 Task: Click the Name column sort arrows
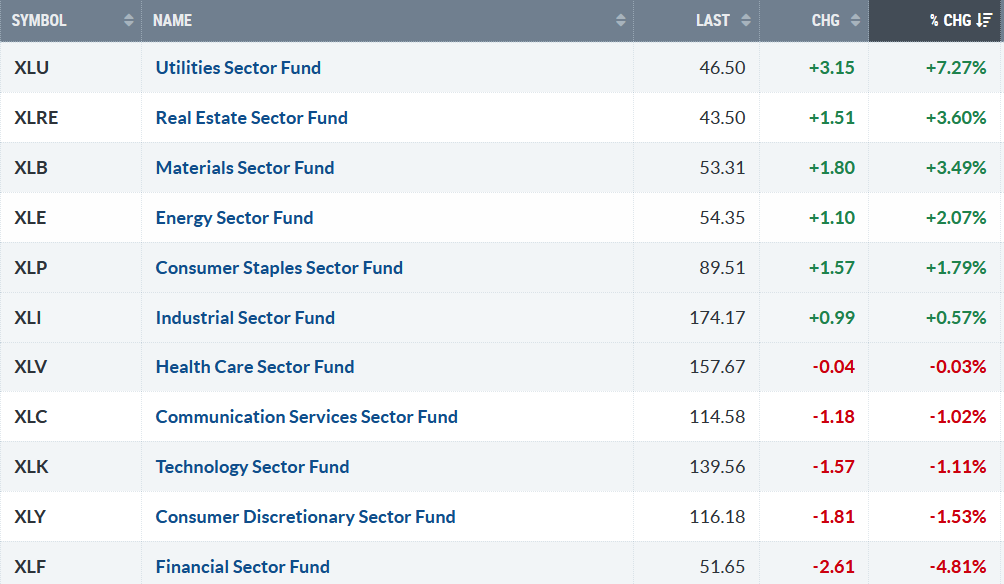tap(621, 20)
